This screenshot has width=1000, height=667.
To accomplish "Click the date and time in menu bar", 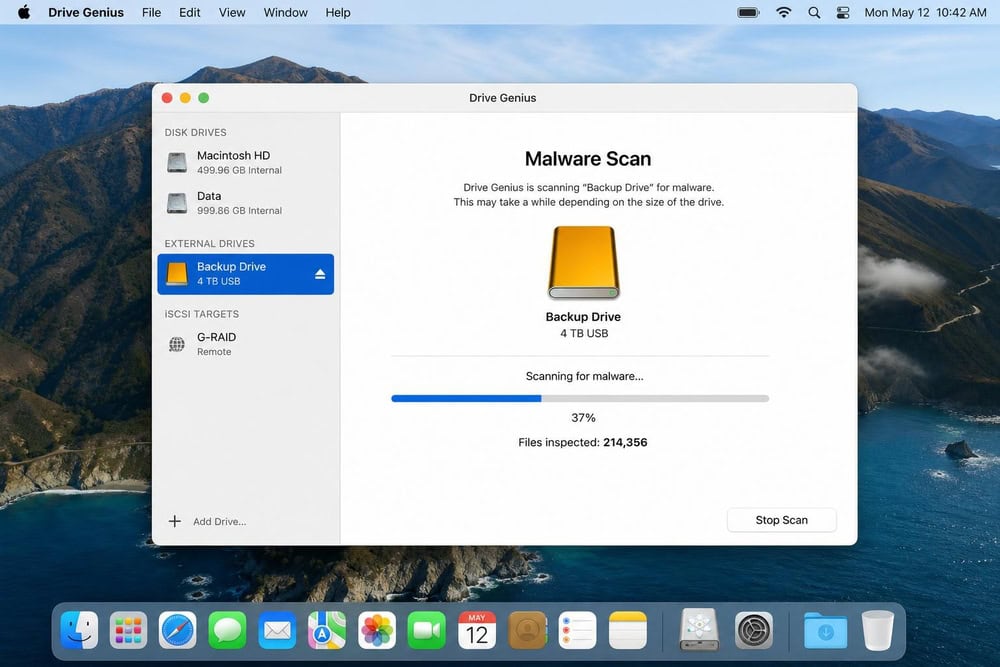I will coord(925,12).
